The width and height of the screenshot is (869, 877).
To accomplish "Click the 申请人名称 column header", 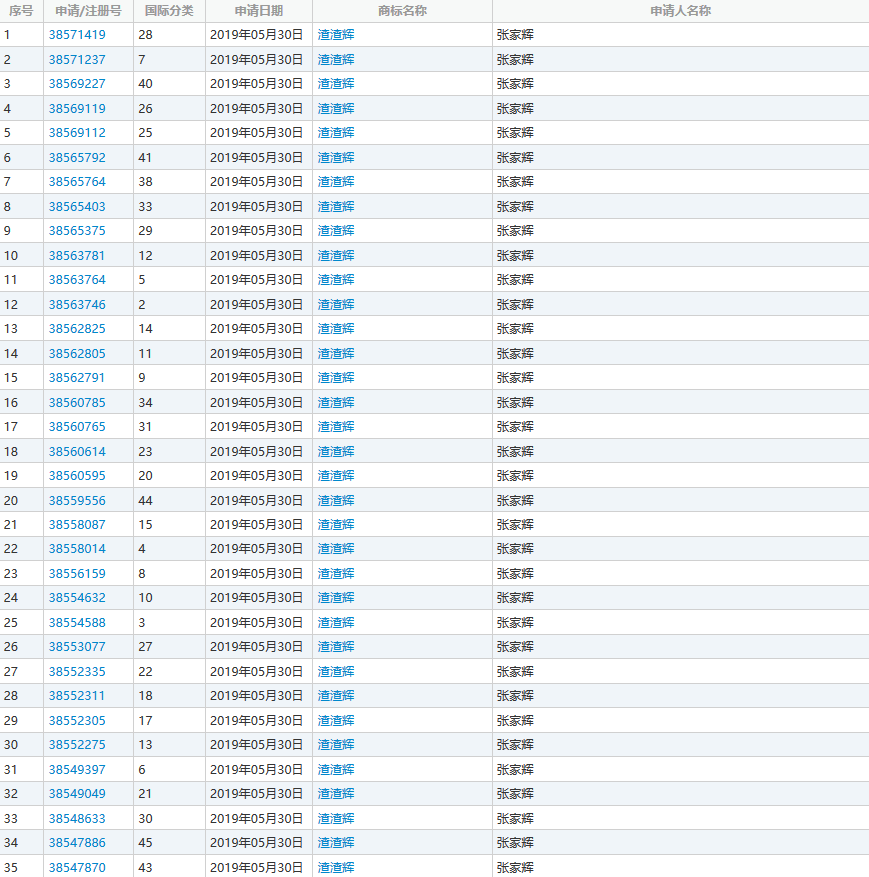I will tap(681, 11).
